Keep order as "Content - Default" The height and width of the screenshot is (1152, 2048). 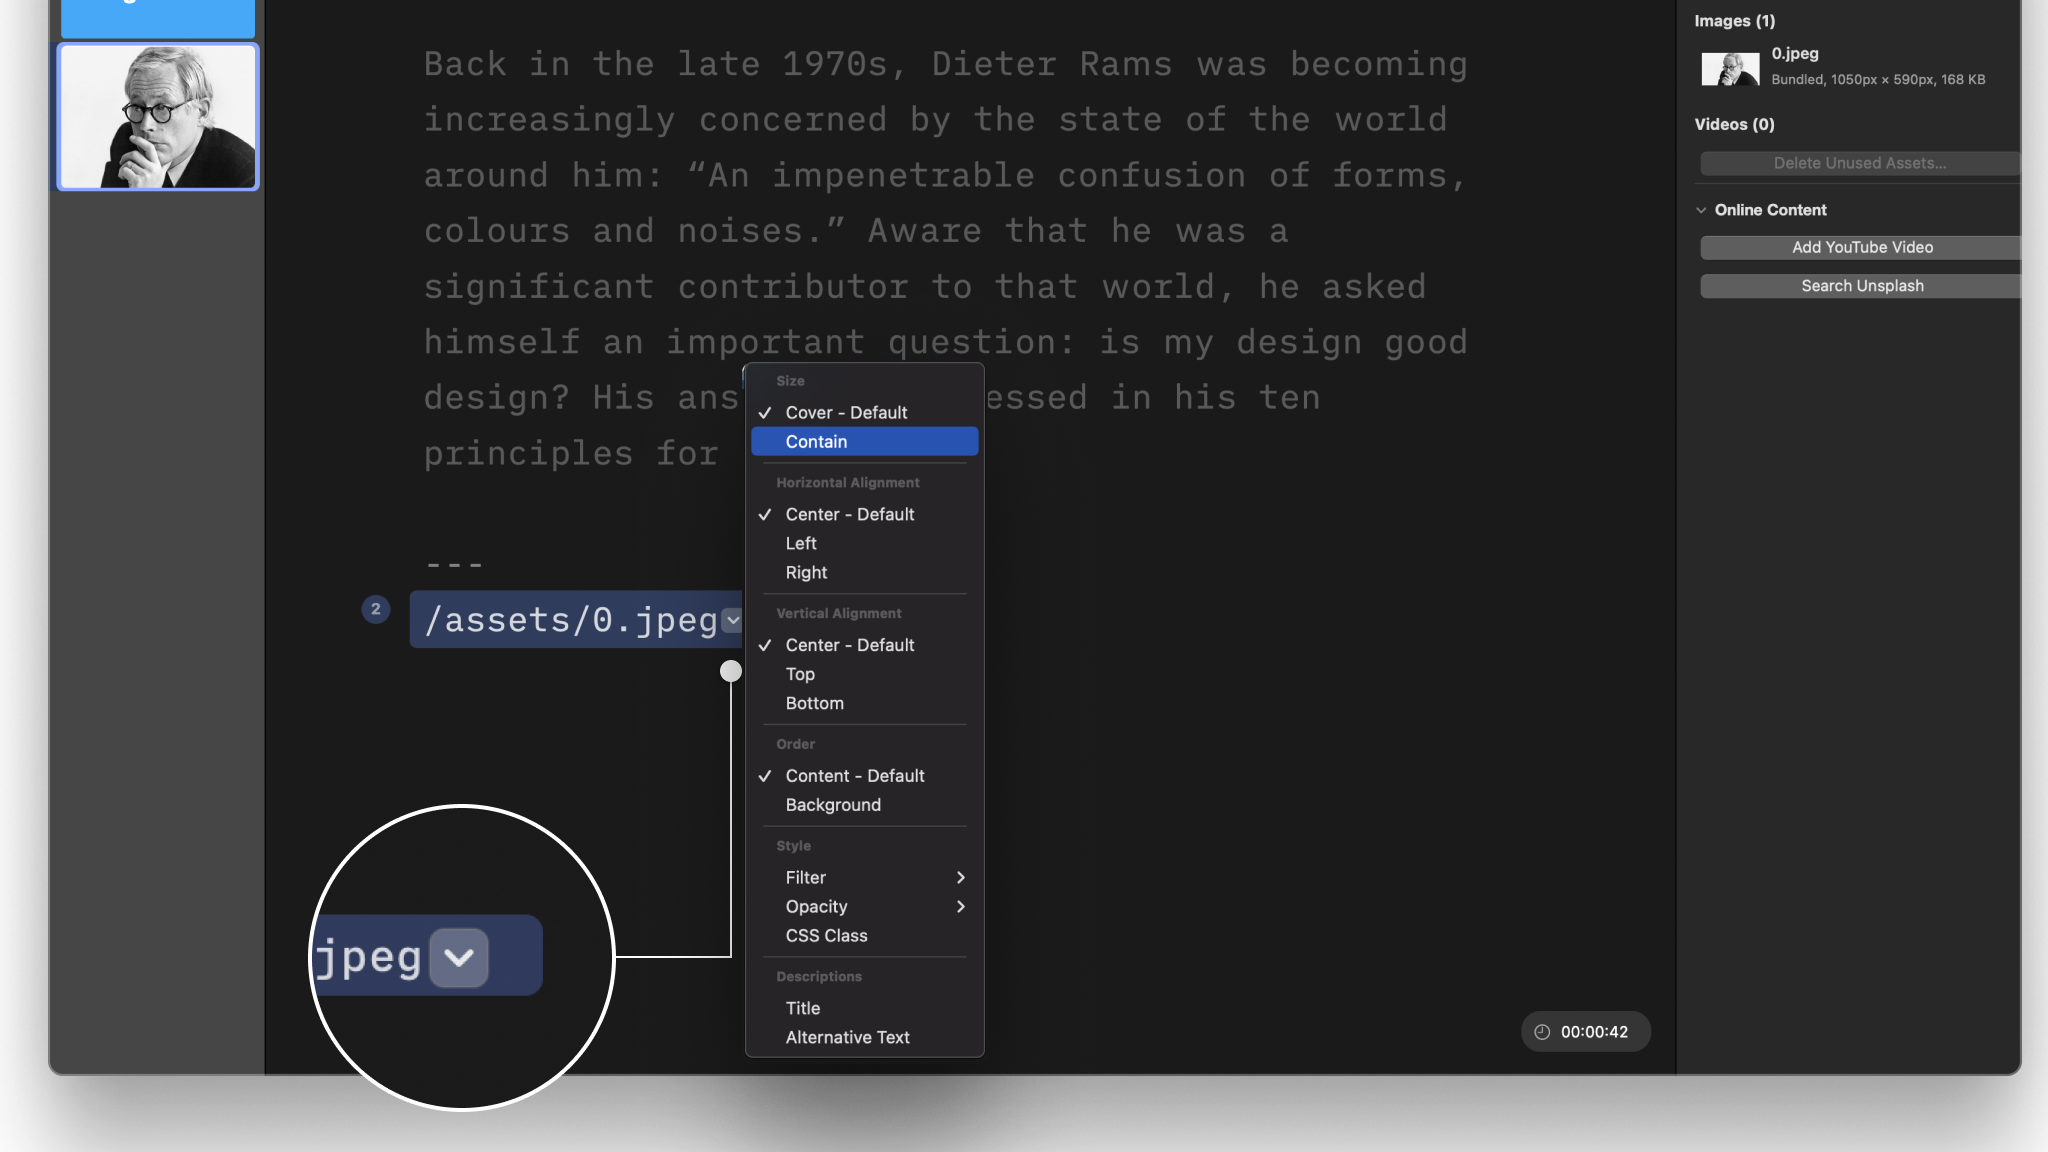coord(854,775)
